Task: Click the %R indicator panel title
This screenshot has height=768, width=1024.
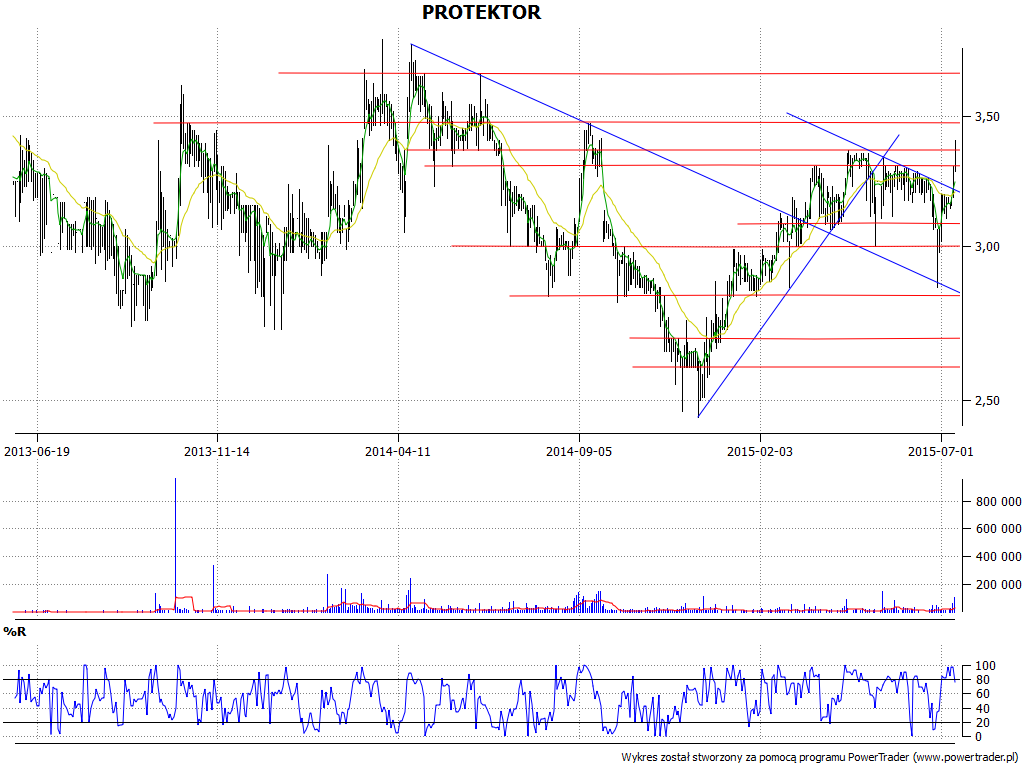Action: tap(14, 632)
